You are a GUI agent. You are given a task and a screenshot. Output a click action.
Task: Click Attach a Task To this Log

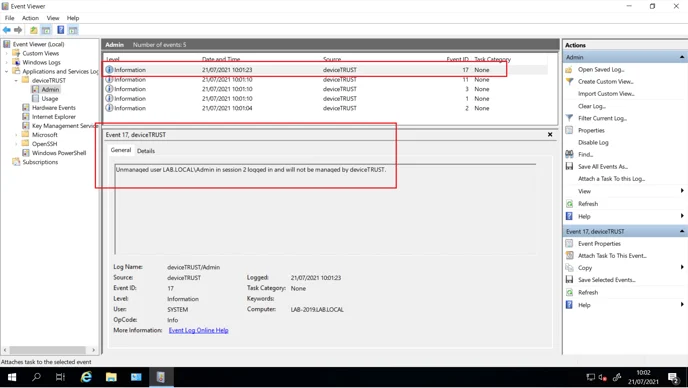coord(611,179)
